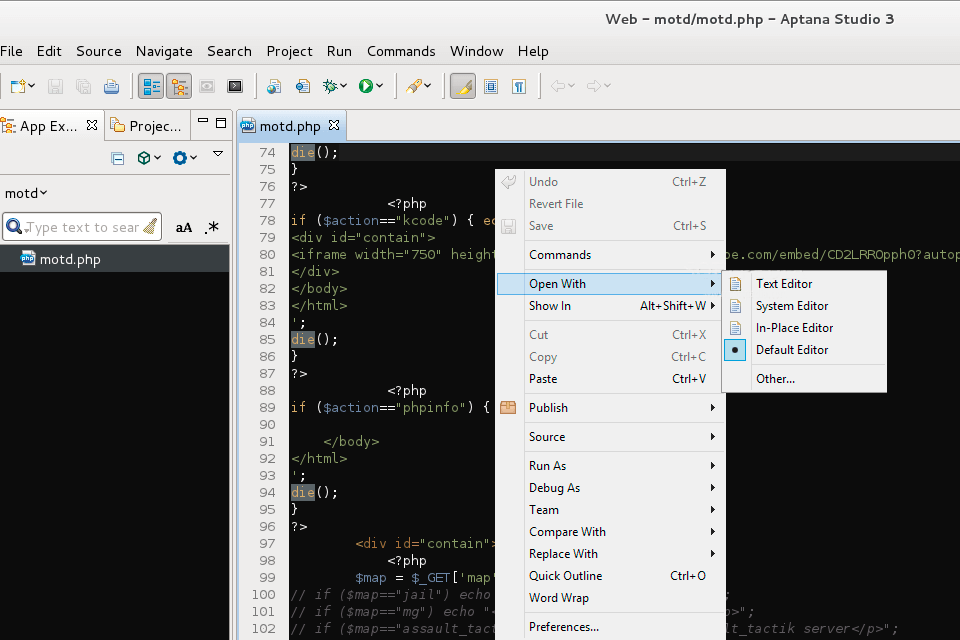
Task: Open the Debug As submenu
Action: click(x=611, y=488)
